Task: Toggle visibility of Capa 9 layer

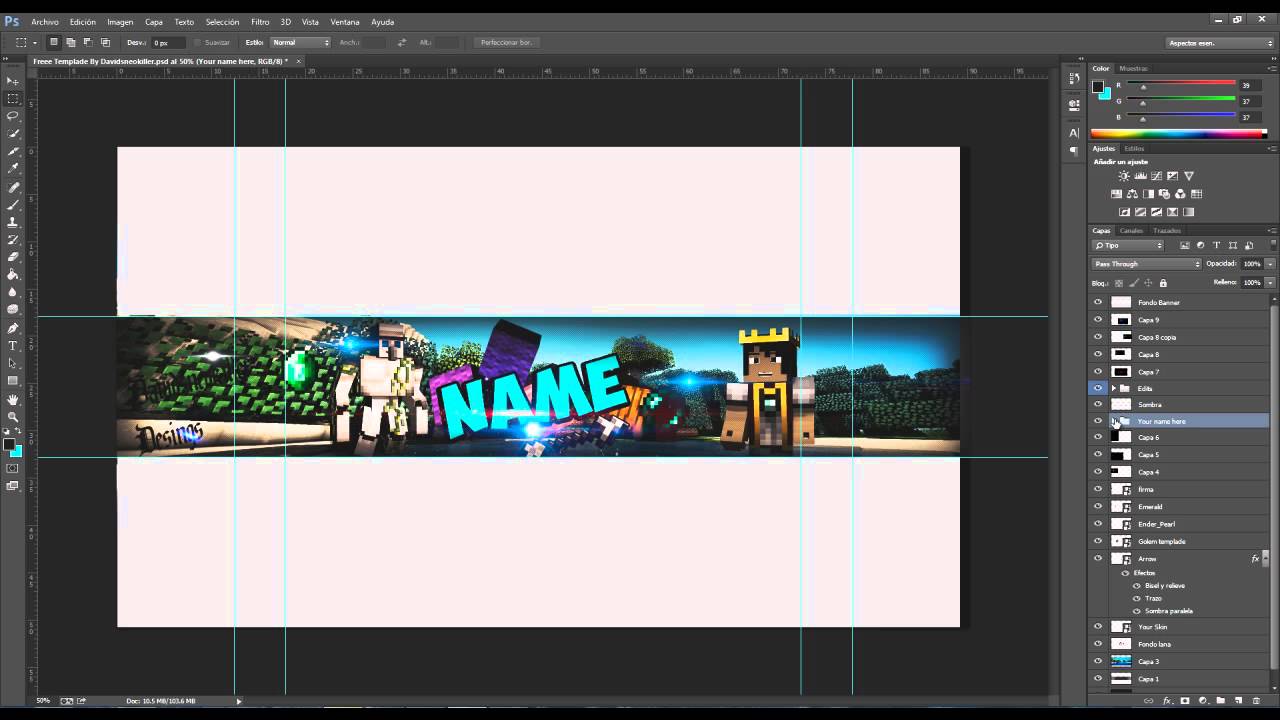Action: (1098, 320)
